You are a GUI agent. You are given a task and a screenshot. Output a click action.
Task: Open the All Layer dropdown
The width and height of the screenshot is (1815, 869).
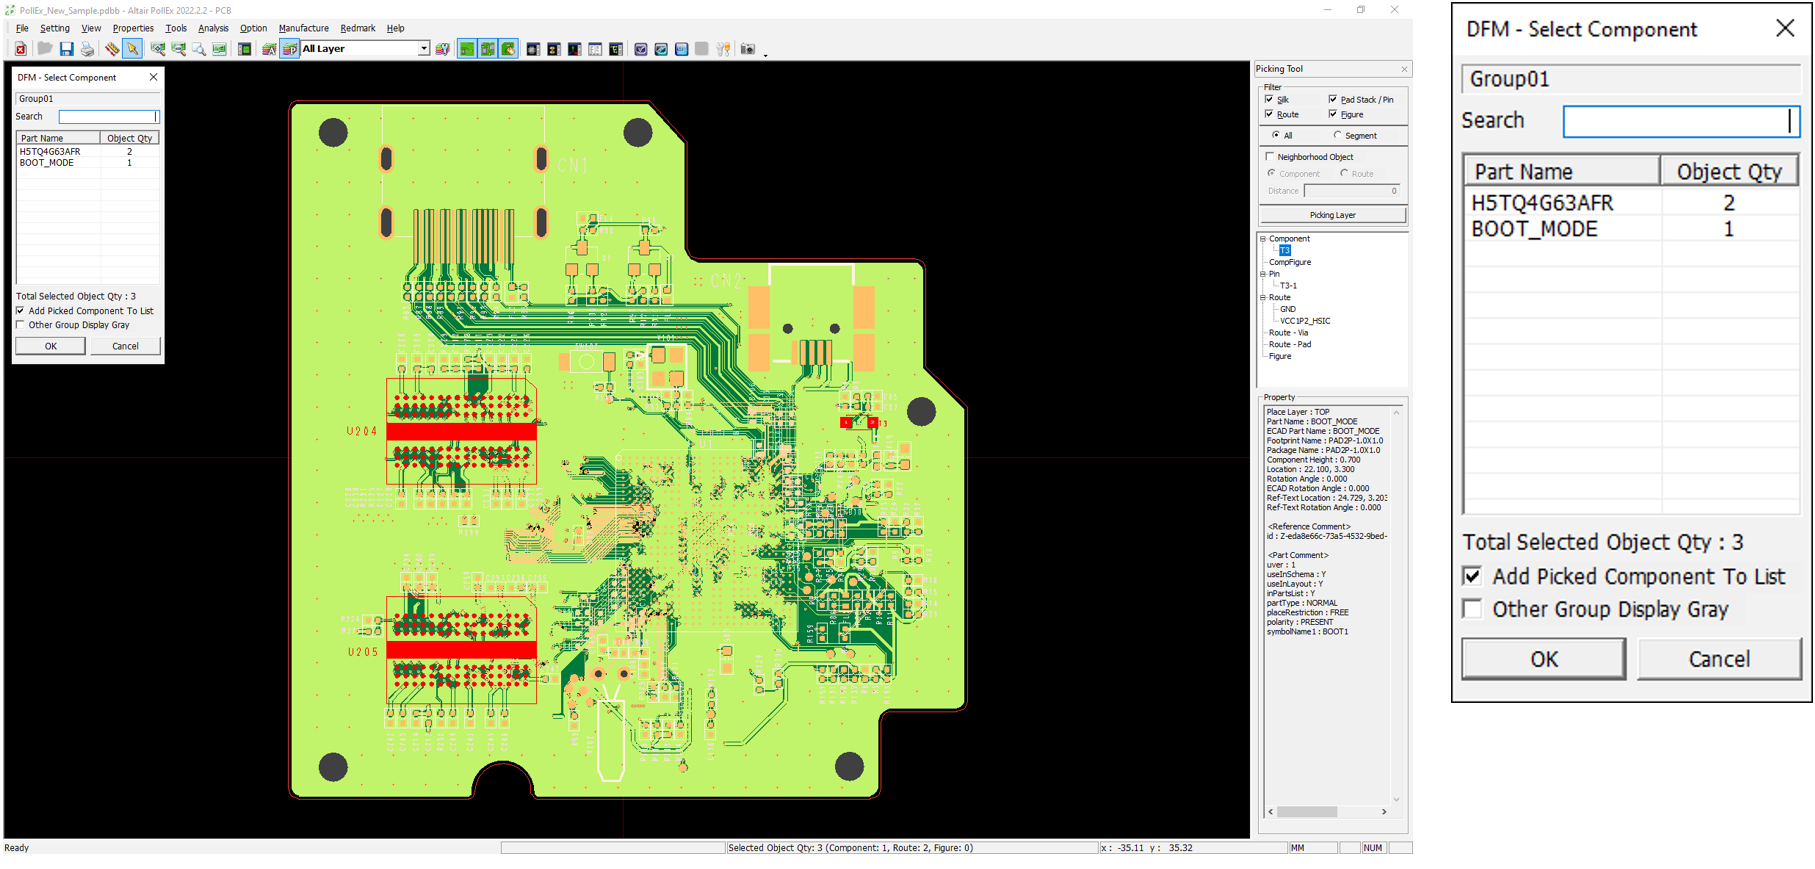coord(423,49)
